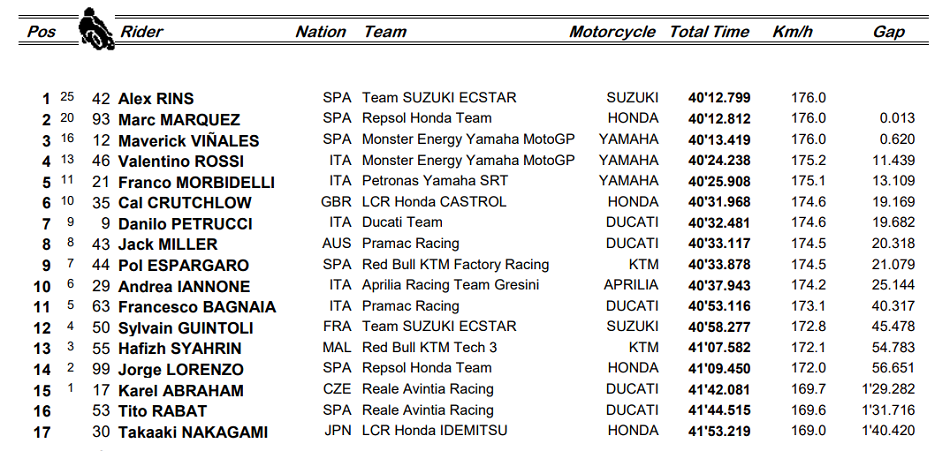Select rider name Marc MARQUEZ

(179, 120)
